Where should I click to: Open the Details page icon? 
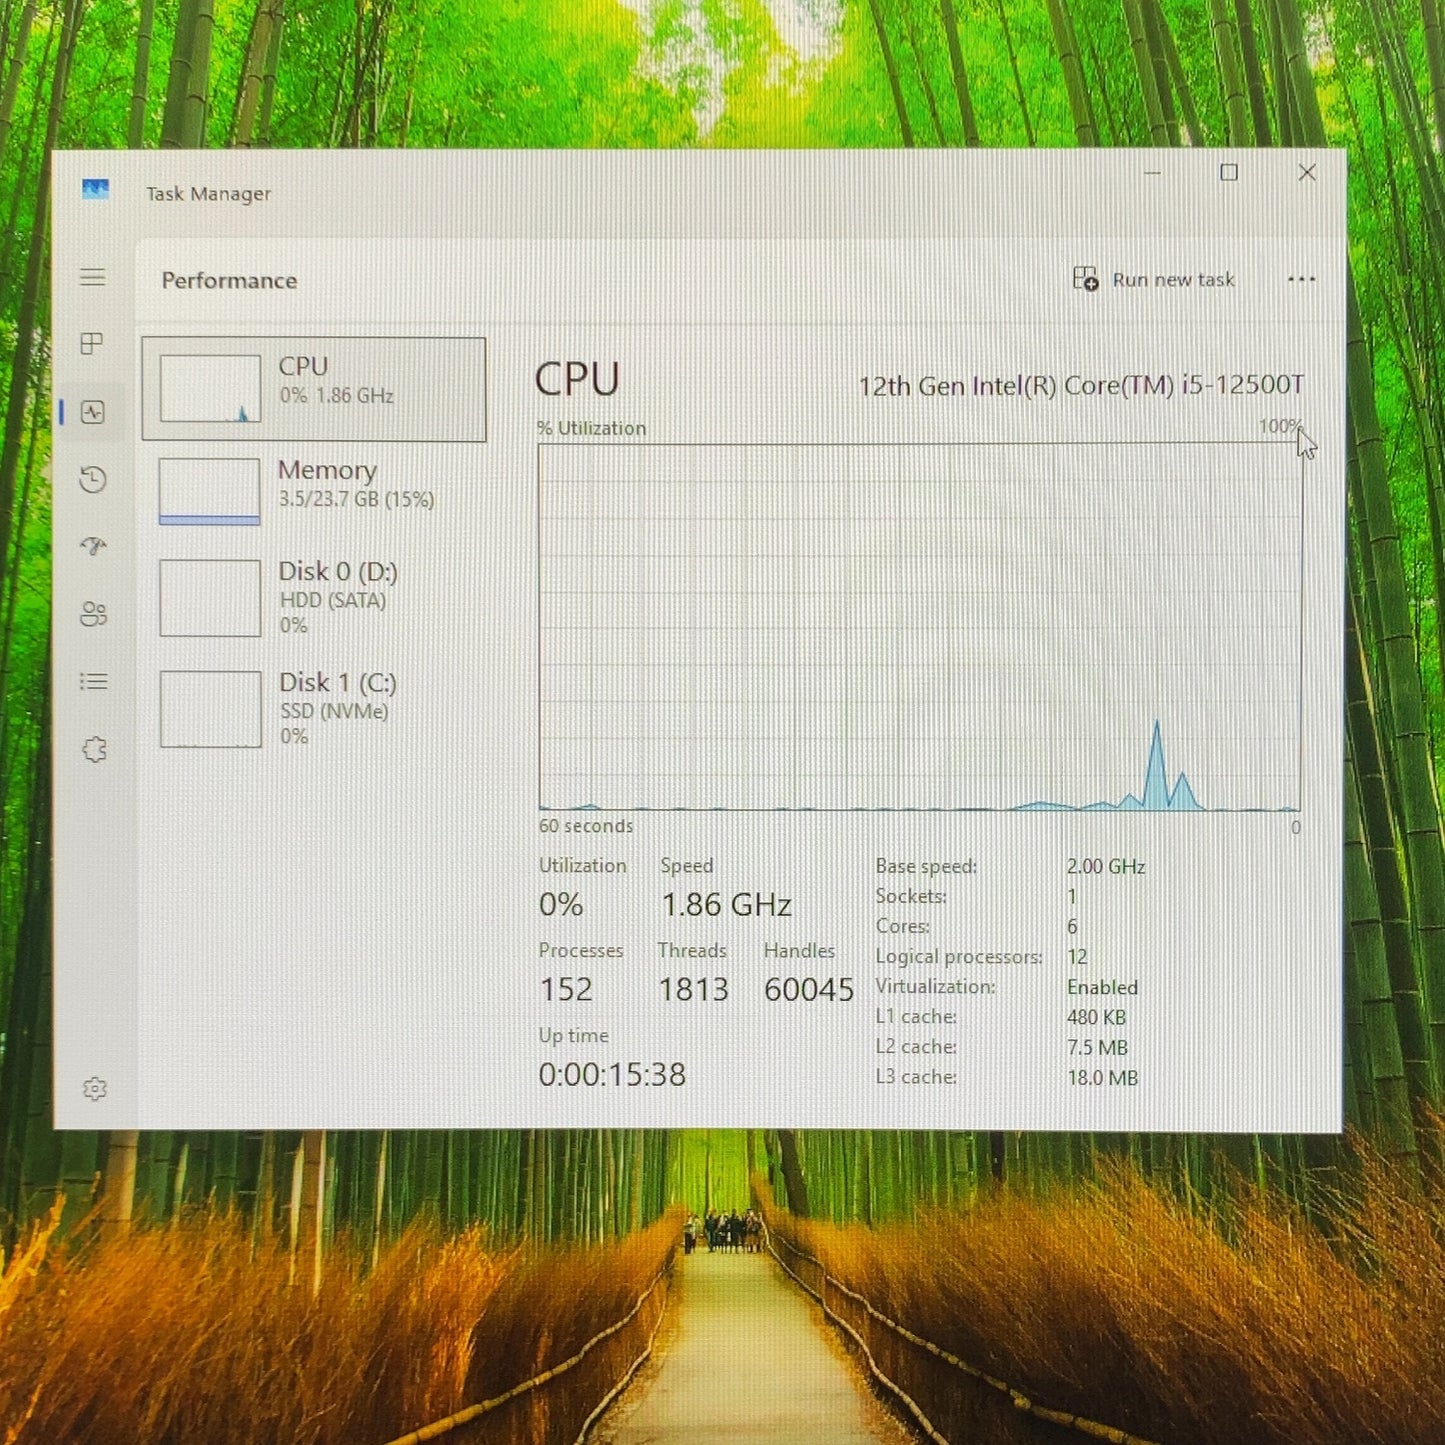point(93,682)
